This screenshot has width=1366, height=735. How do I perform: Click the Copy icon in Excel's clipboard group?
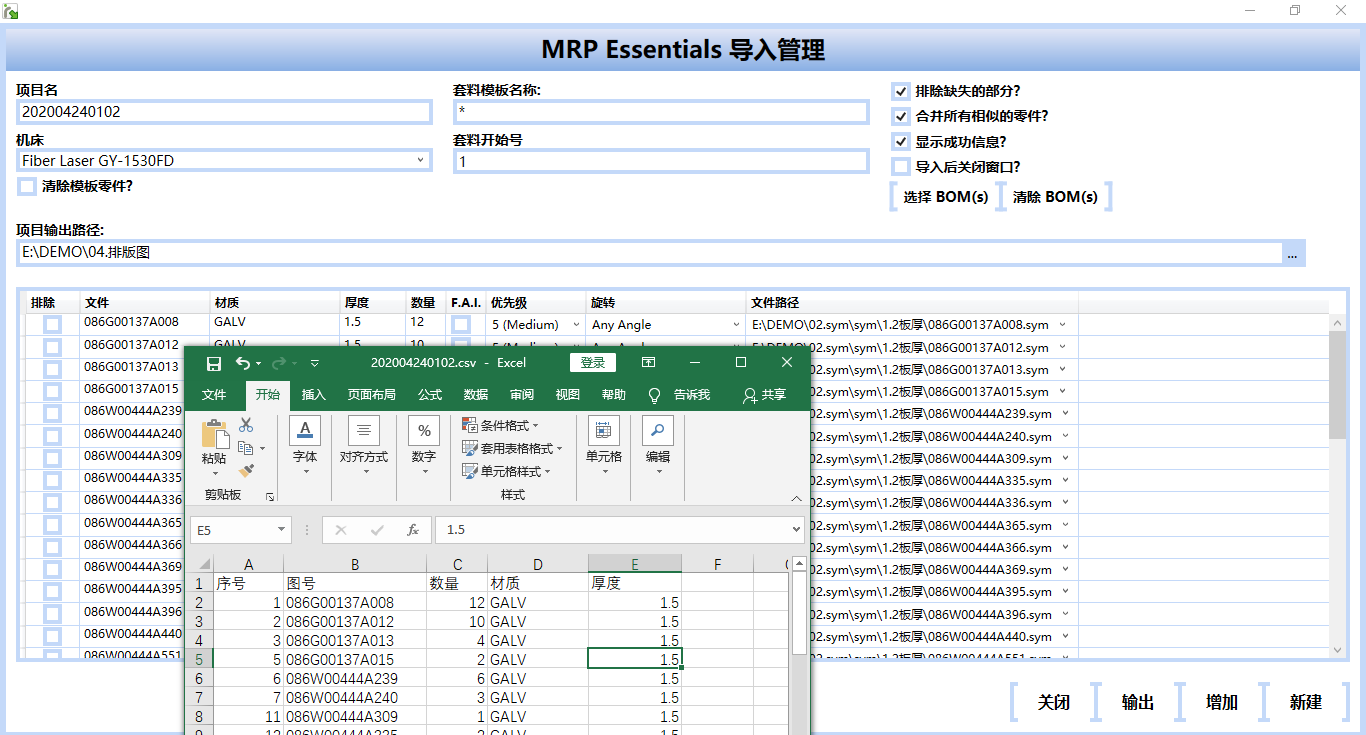(246, 448)
